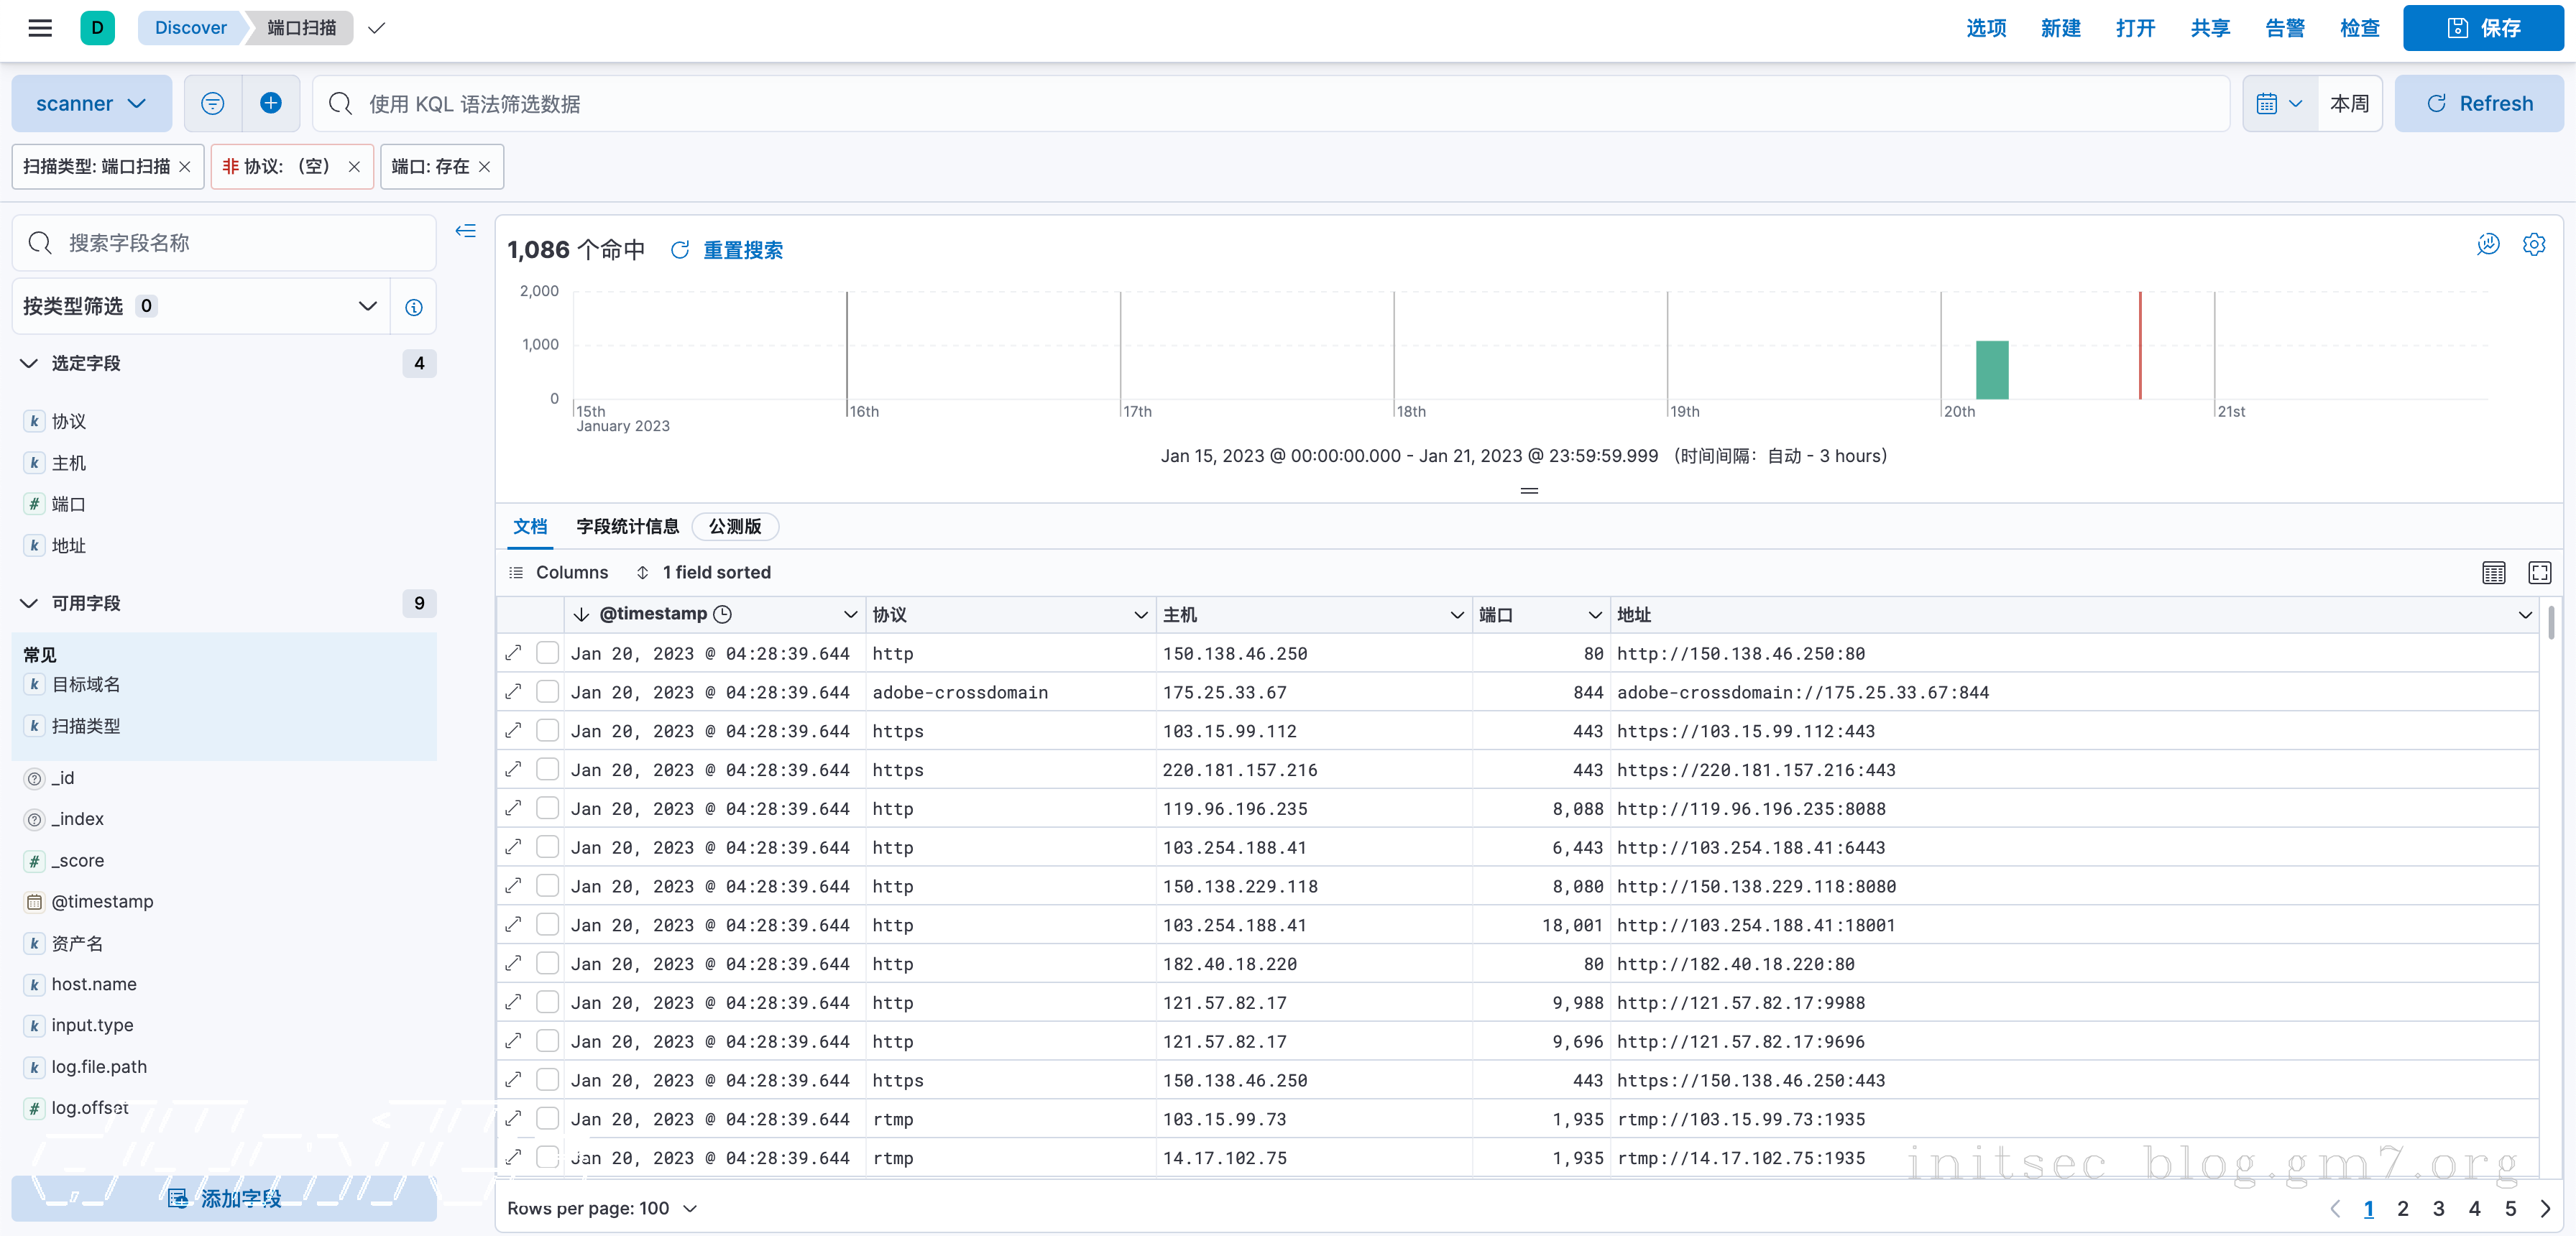Collapse the field sidebar panel
Image resolution: width=2576 pixels, height=1236 pixels.
[x=465, y=231]
